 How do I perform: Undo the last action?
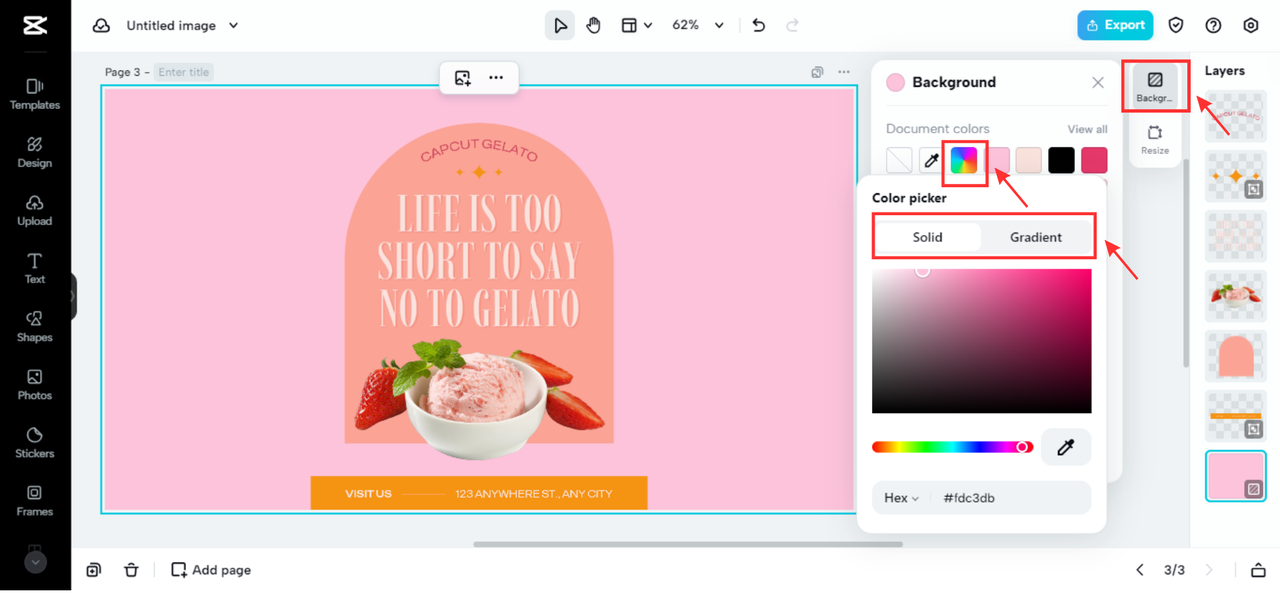point(759,26)
